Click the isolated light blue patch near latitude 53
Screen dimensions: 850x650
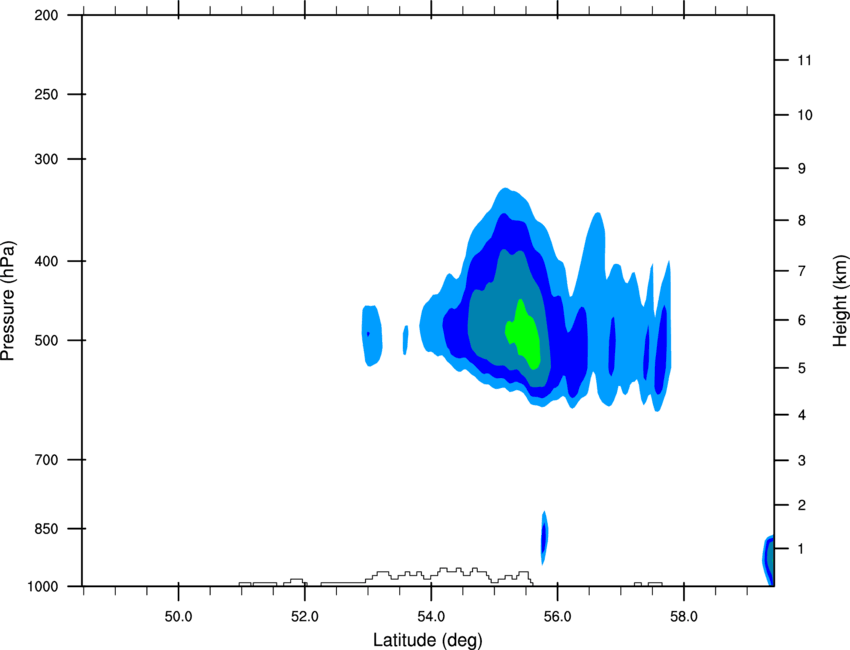click(372, 336)
